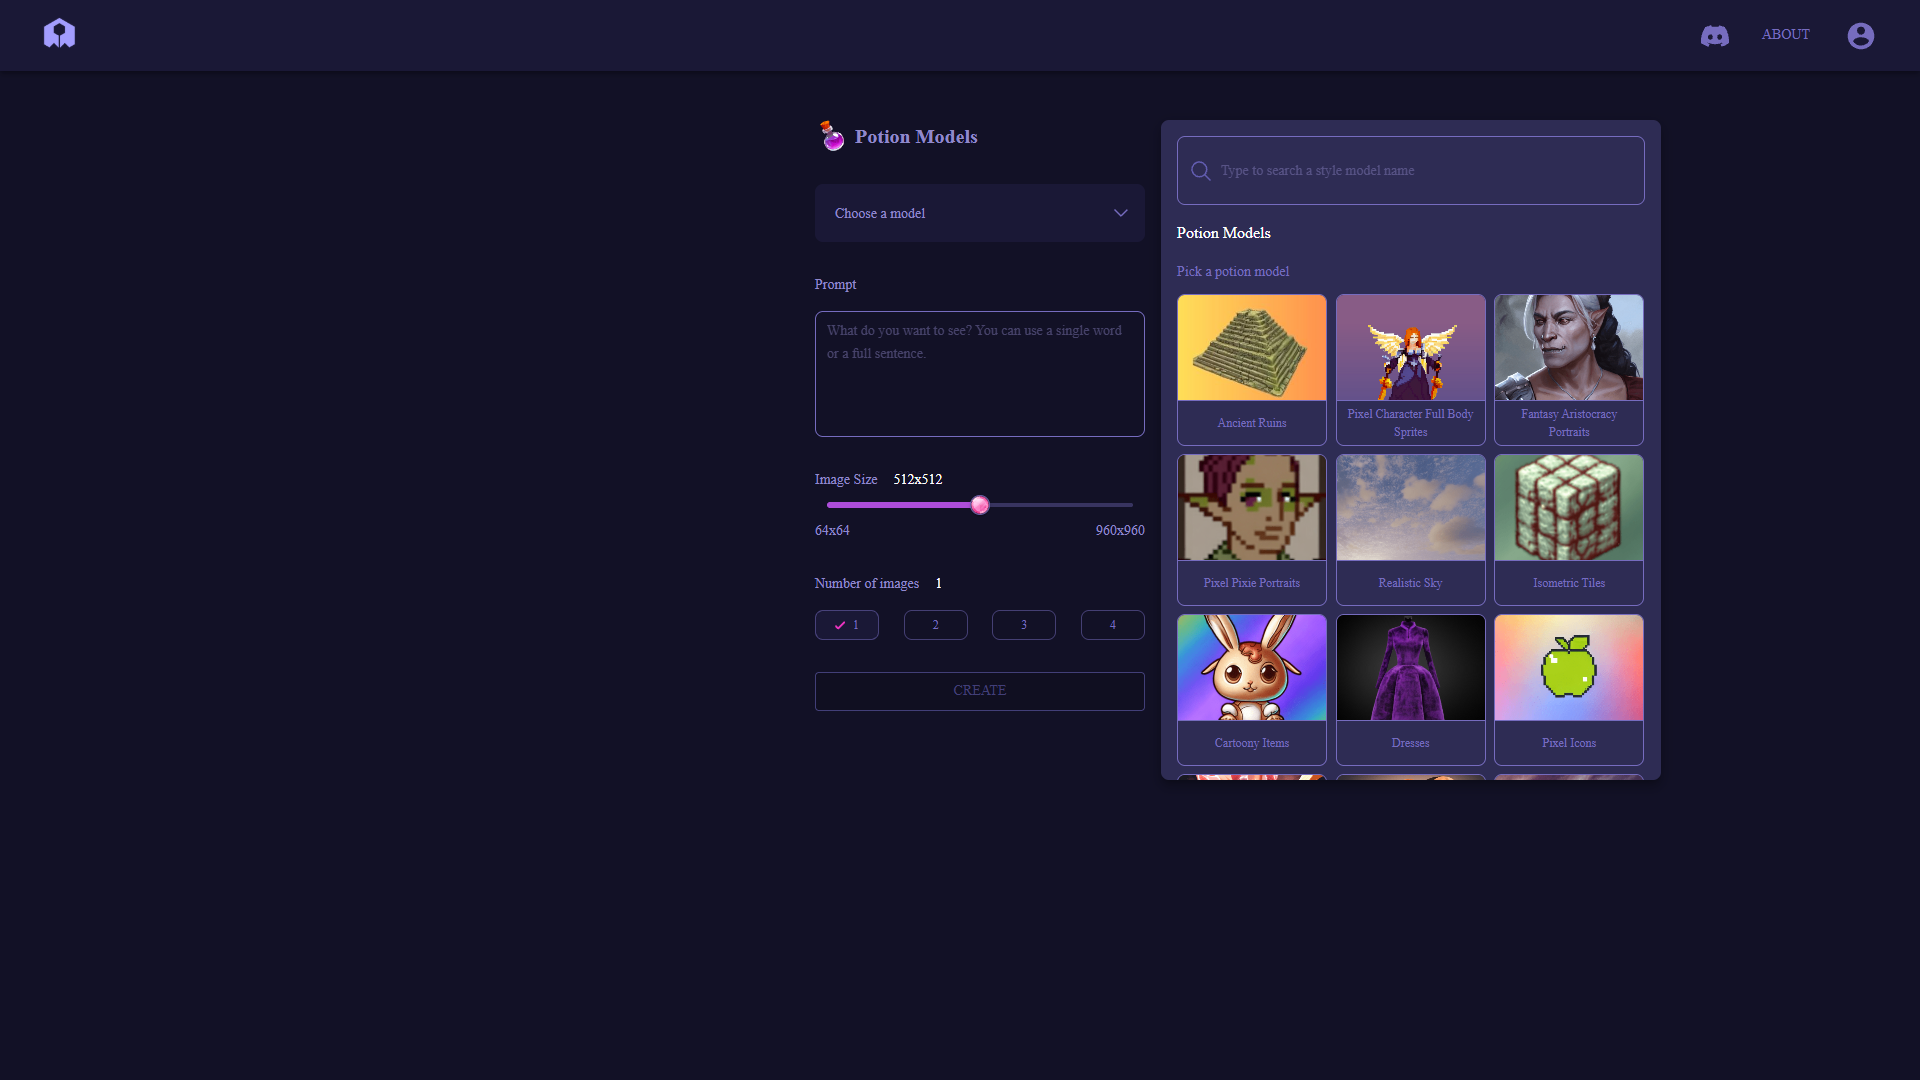This screenshot has width=1920, height=1080.
Task: Click the CREATE button
Action: click(x=980, y=691)
